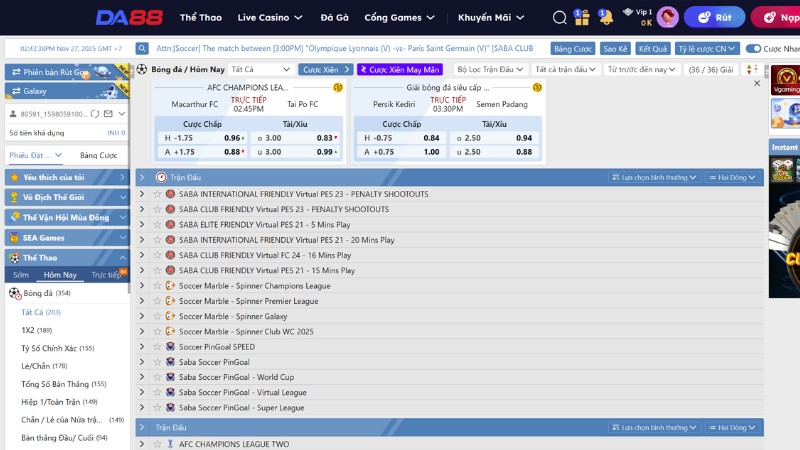Switch to Phiên bản Rút Gọn version
Image resolution: width=800 pixels, height=450 pixels.
pyautogui.click(x=67, y=72)
